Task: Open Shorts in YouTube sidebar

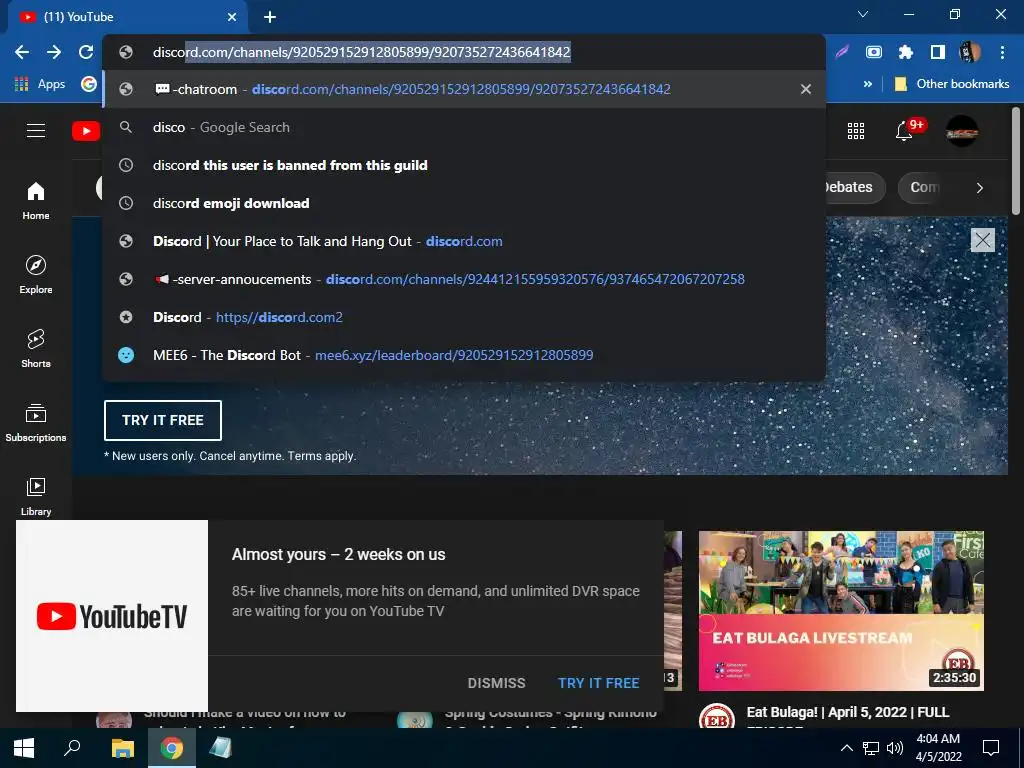Action: (36, 348)
